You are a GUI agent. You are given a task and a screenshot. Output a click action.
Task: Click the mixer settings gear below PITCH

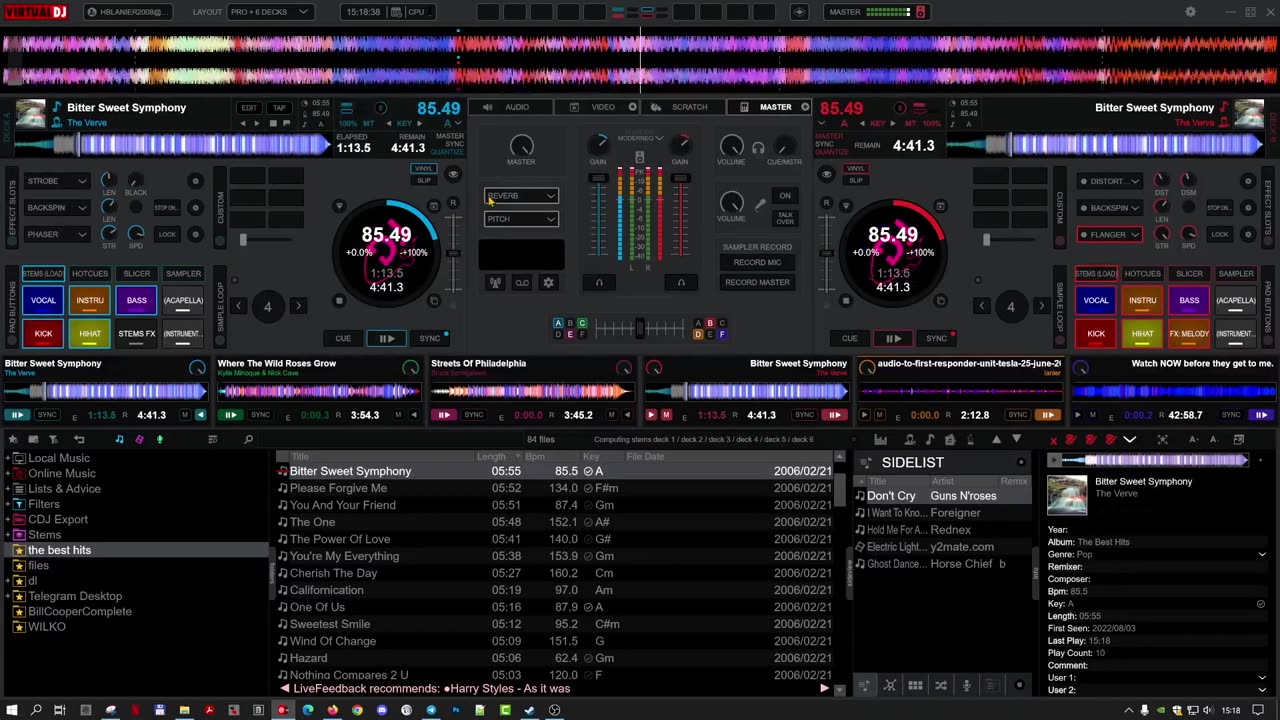(x=548, y=283)
